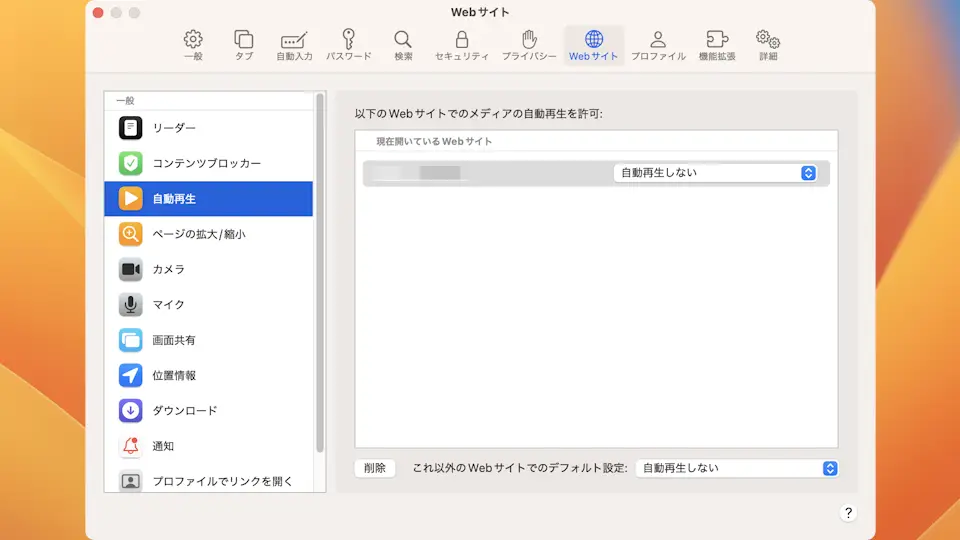Viewport: 960px width, 540px height.
Task: Open the website row's 自動再生しない dropdown
Action: tap(715, 173)
